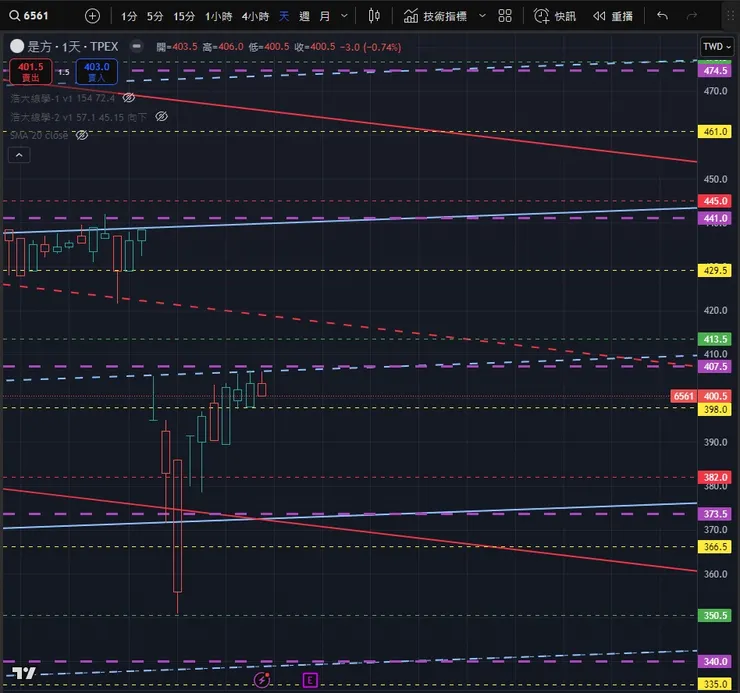Image resolution: width=740 pixels, height=693 pixels.
Task: Click the 1.5 spread value
Action: pos(64,72)
